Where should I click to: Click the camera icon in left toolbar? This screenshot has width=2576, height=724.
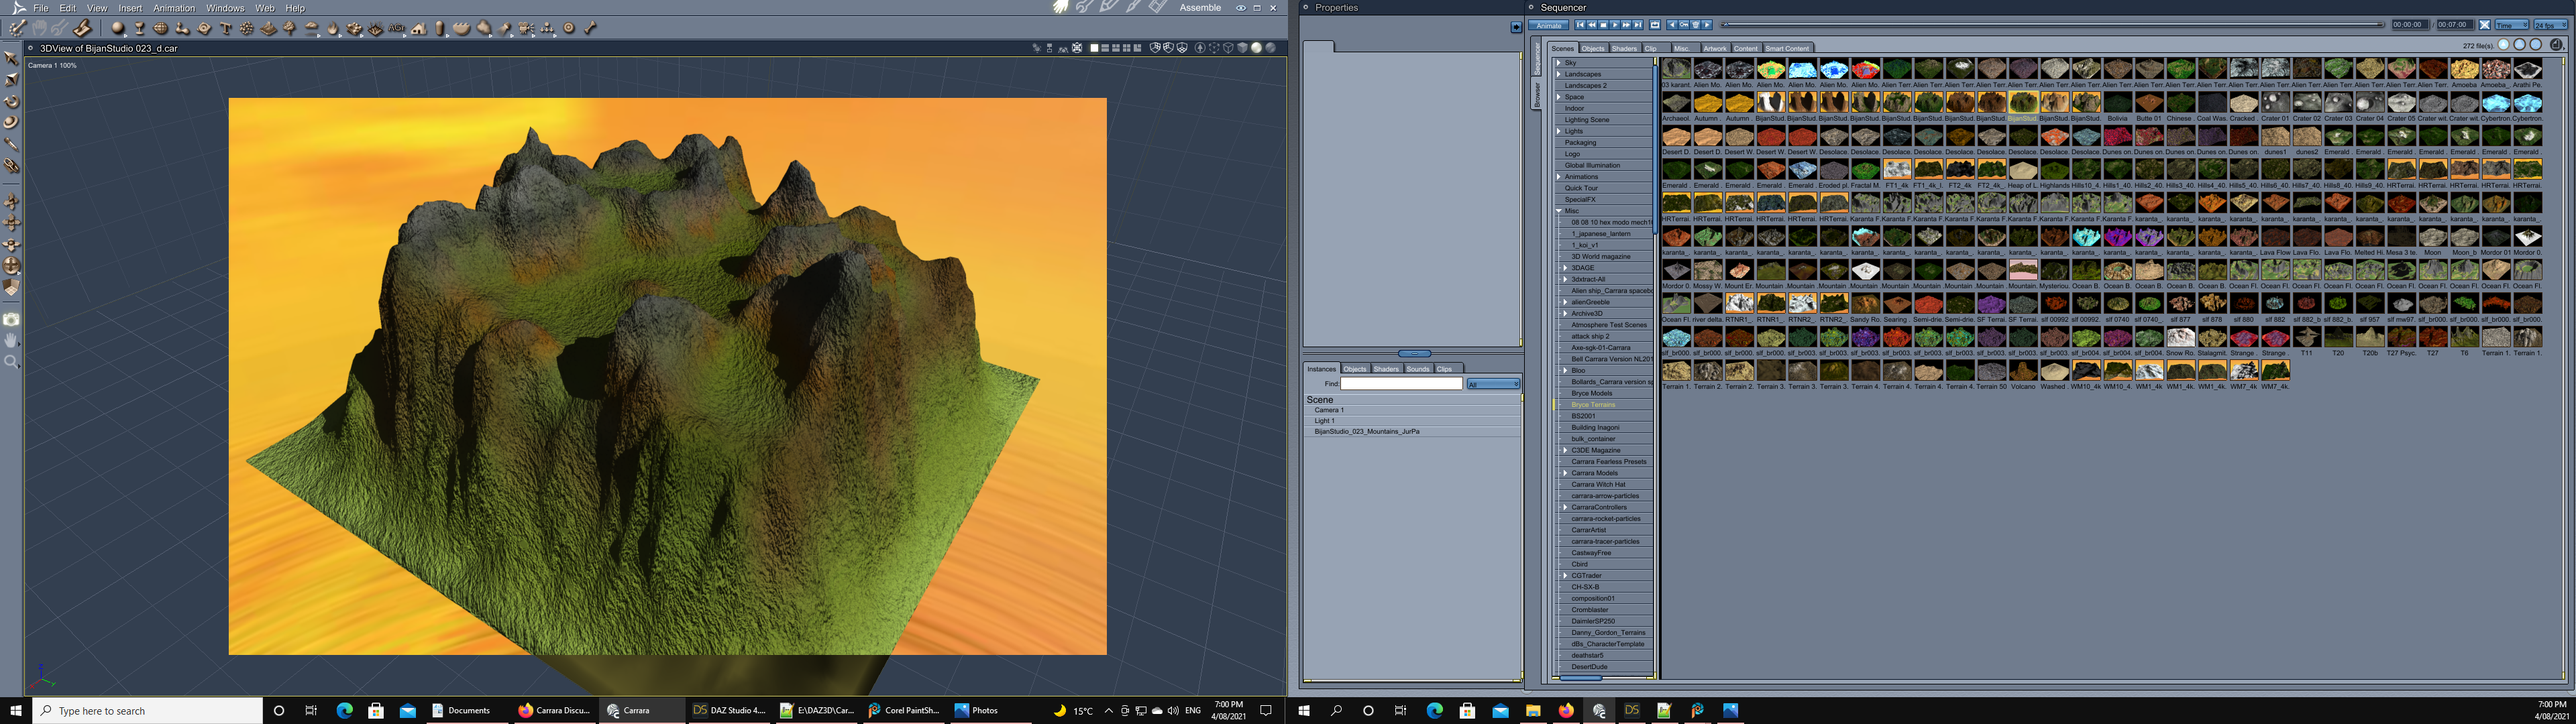pyautogui.click(x=11, y=320)
